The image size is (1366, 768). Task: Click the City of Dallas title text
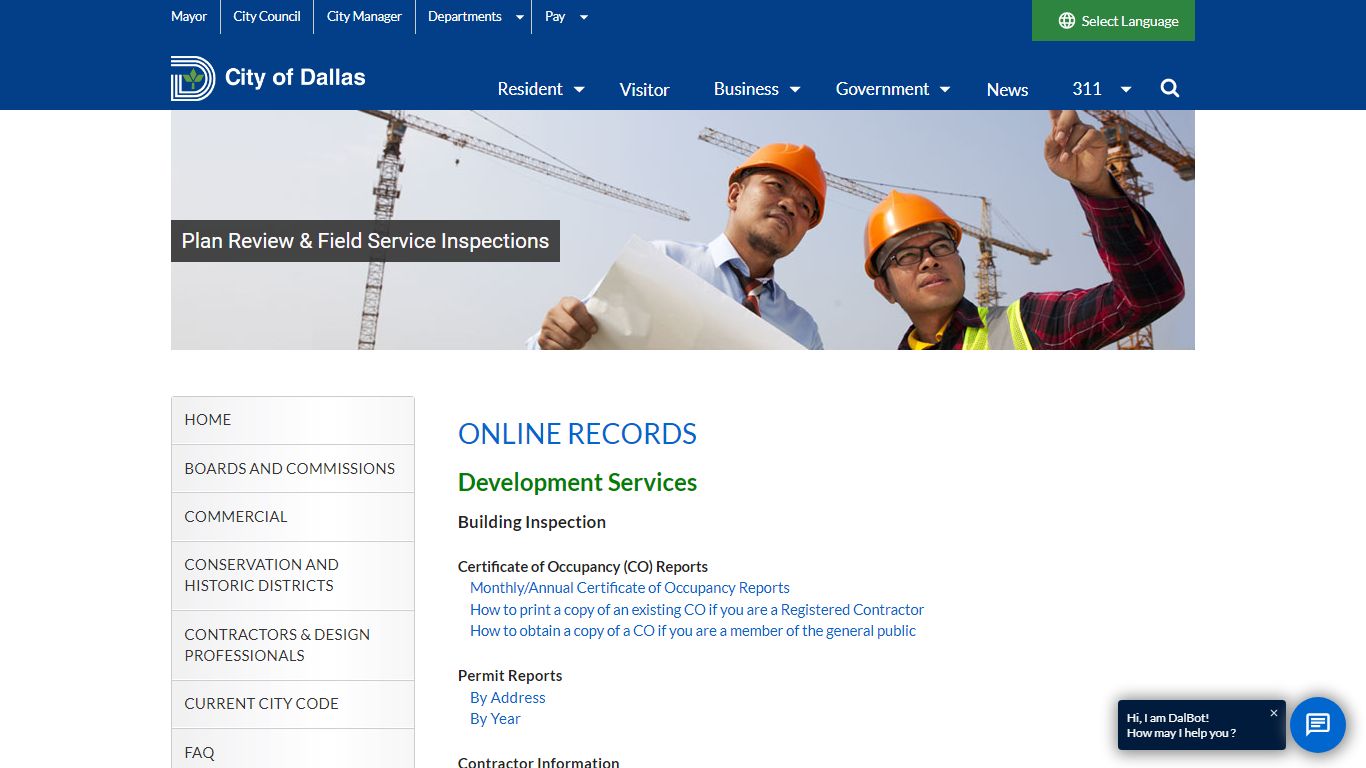click(x=295, y=77)
